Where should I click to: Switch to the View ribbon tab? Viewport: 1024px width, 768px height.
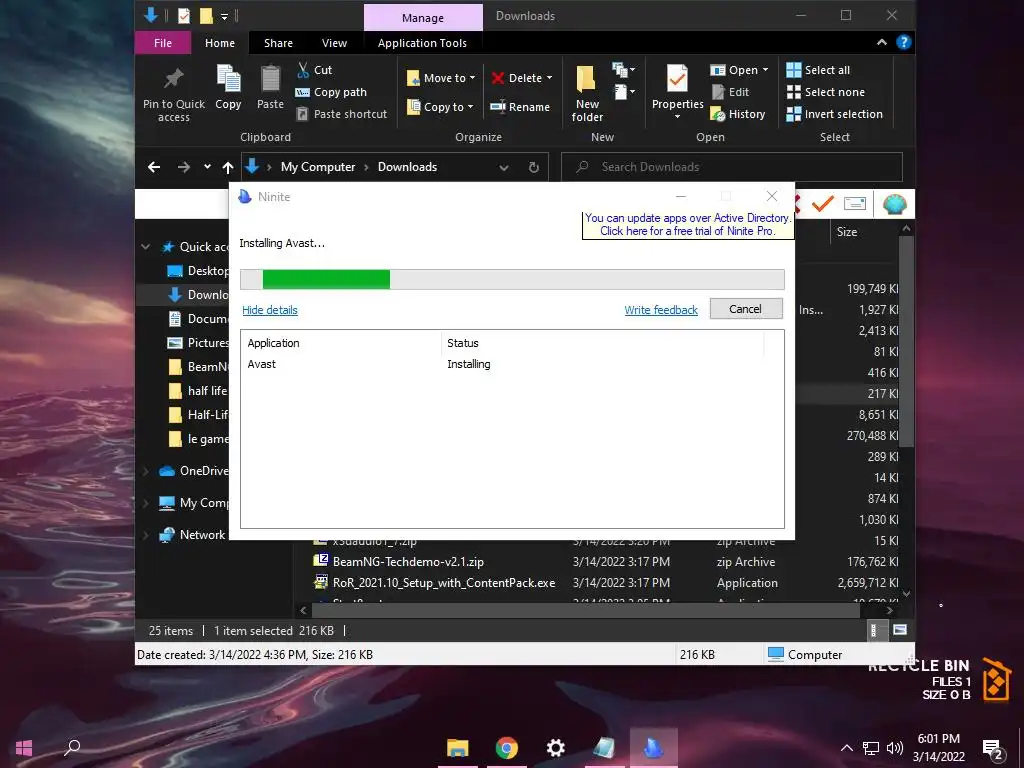(x=334, y=43)
